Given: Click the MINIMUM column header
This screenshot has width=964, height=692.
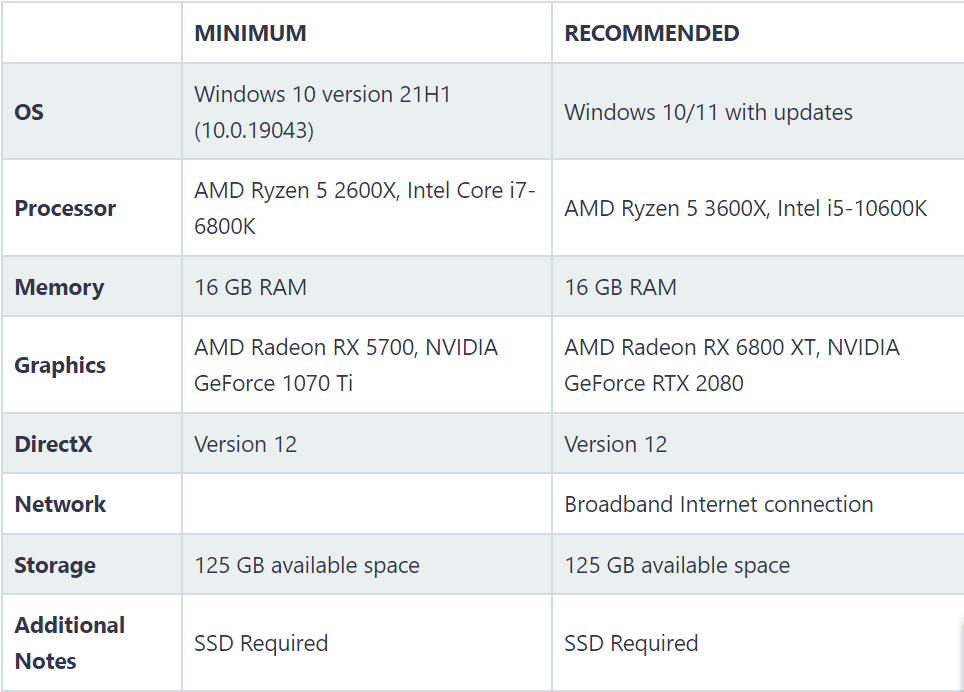Looking at the screenshot, I should (250, 33).
